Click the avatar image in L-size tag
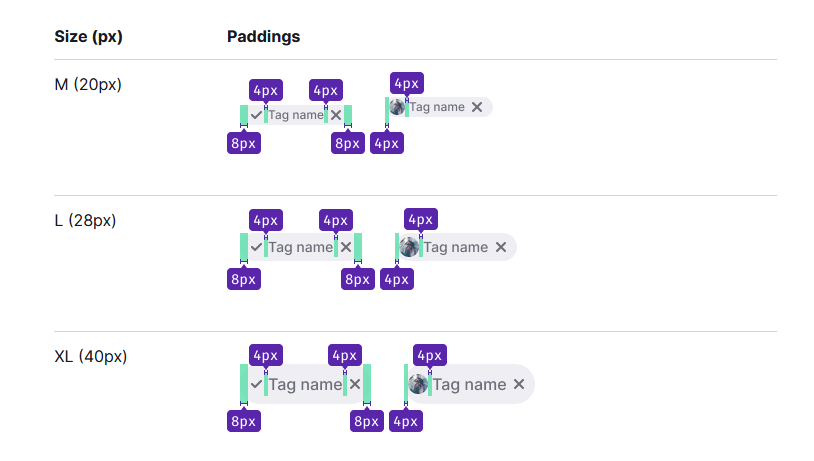The image size is (814, 461). tap(409, 247)
